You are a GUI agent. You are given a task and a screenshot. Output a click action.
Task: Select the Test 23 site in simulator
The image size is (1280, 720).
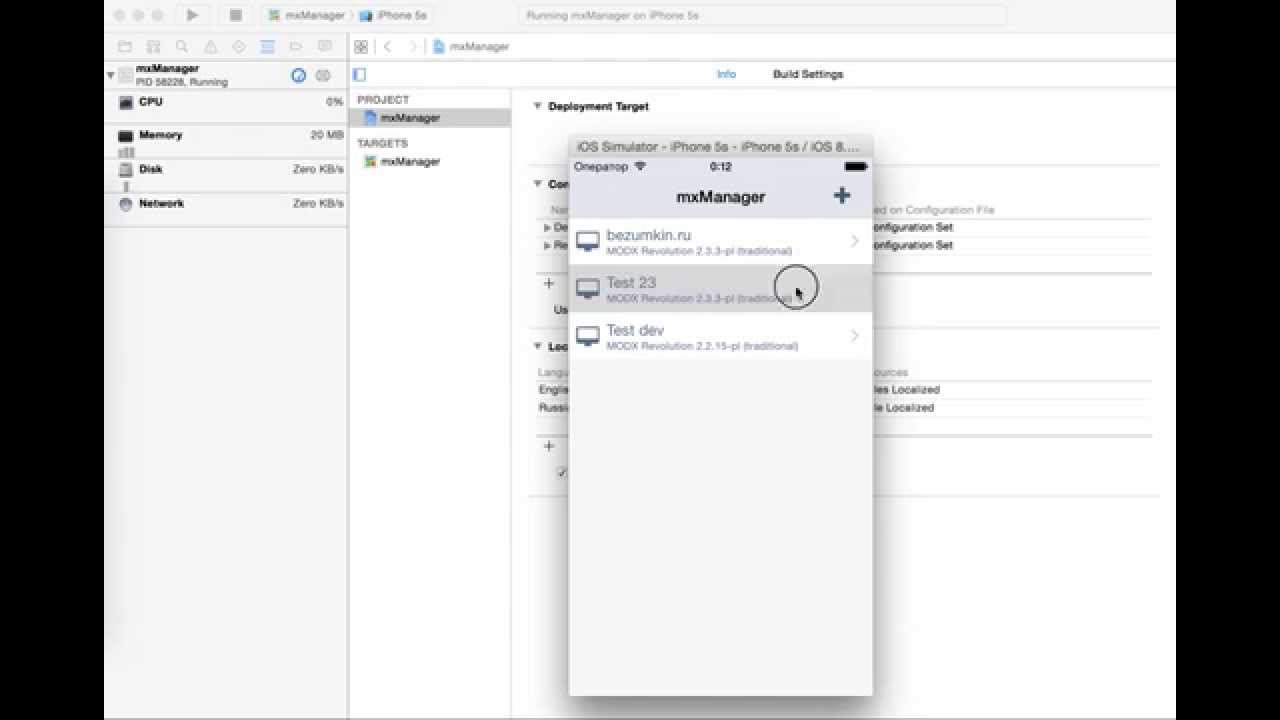pyautogui.click(x=720, y=289)
